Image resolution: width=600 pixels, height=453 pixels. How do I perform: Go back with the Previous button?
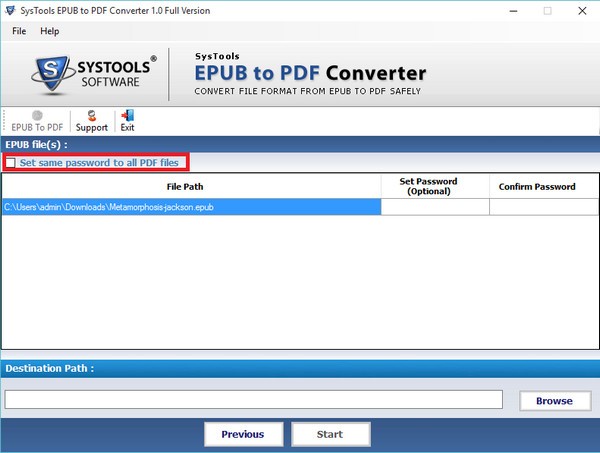click(x=243, y=434)
